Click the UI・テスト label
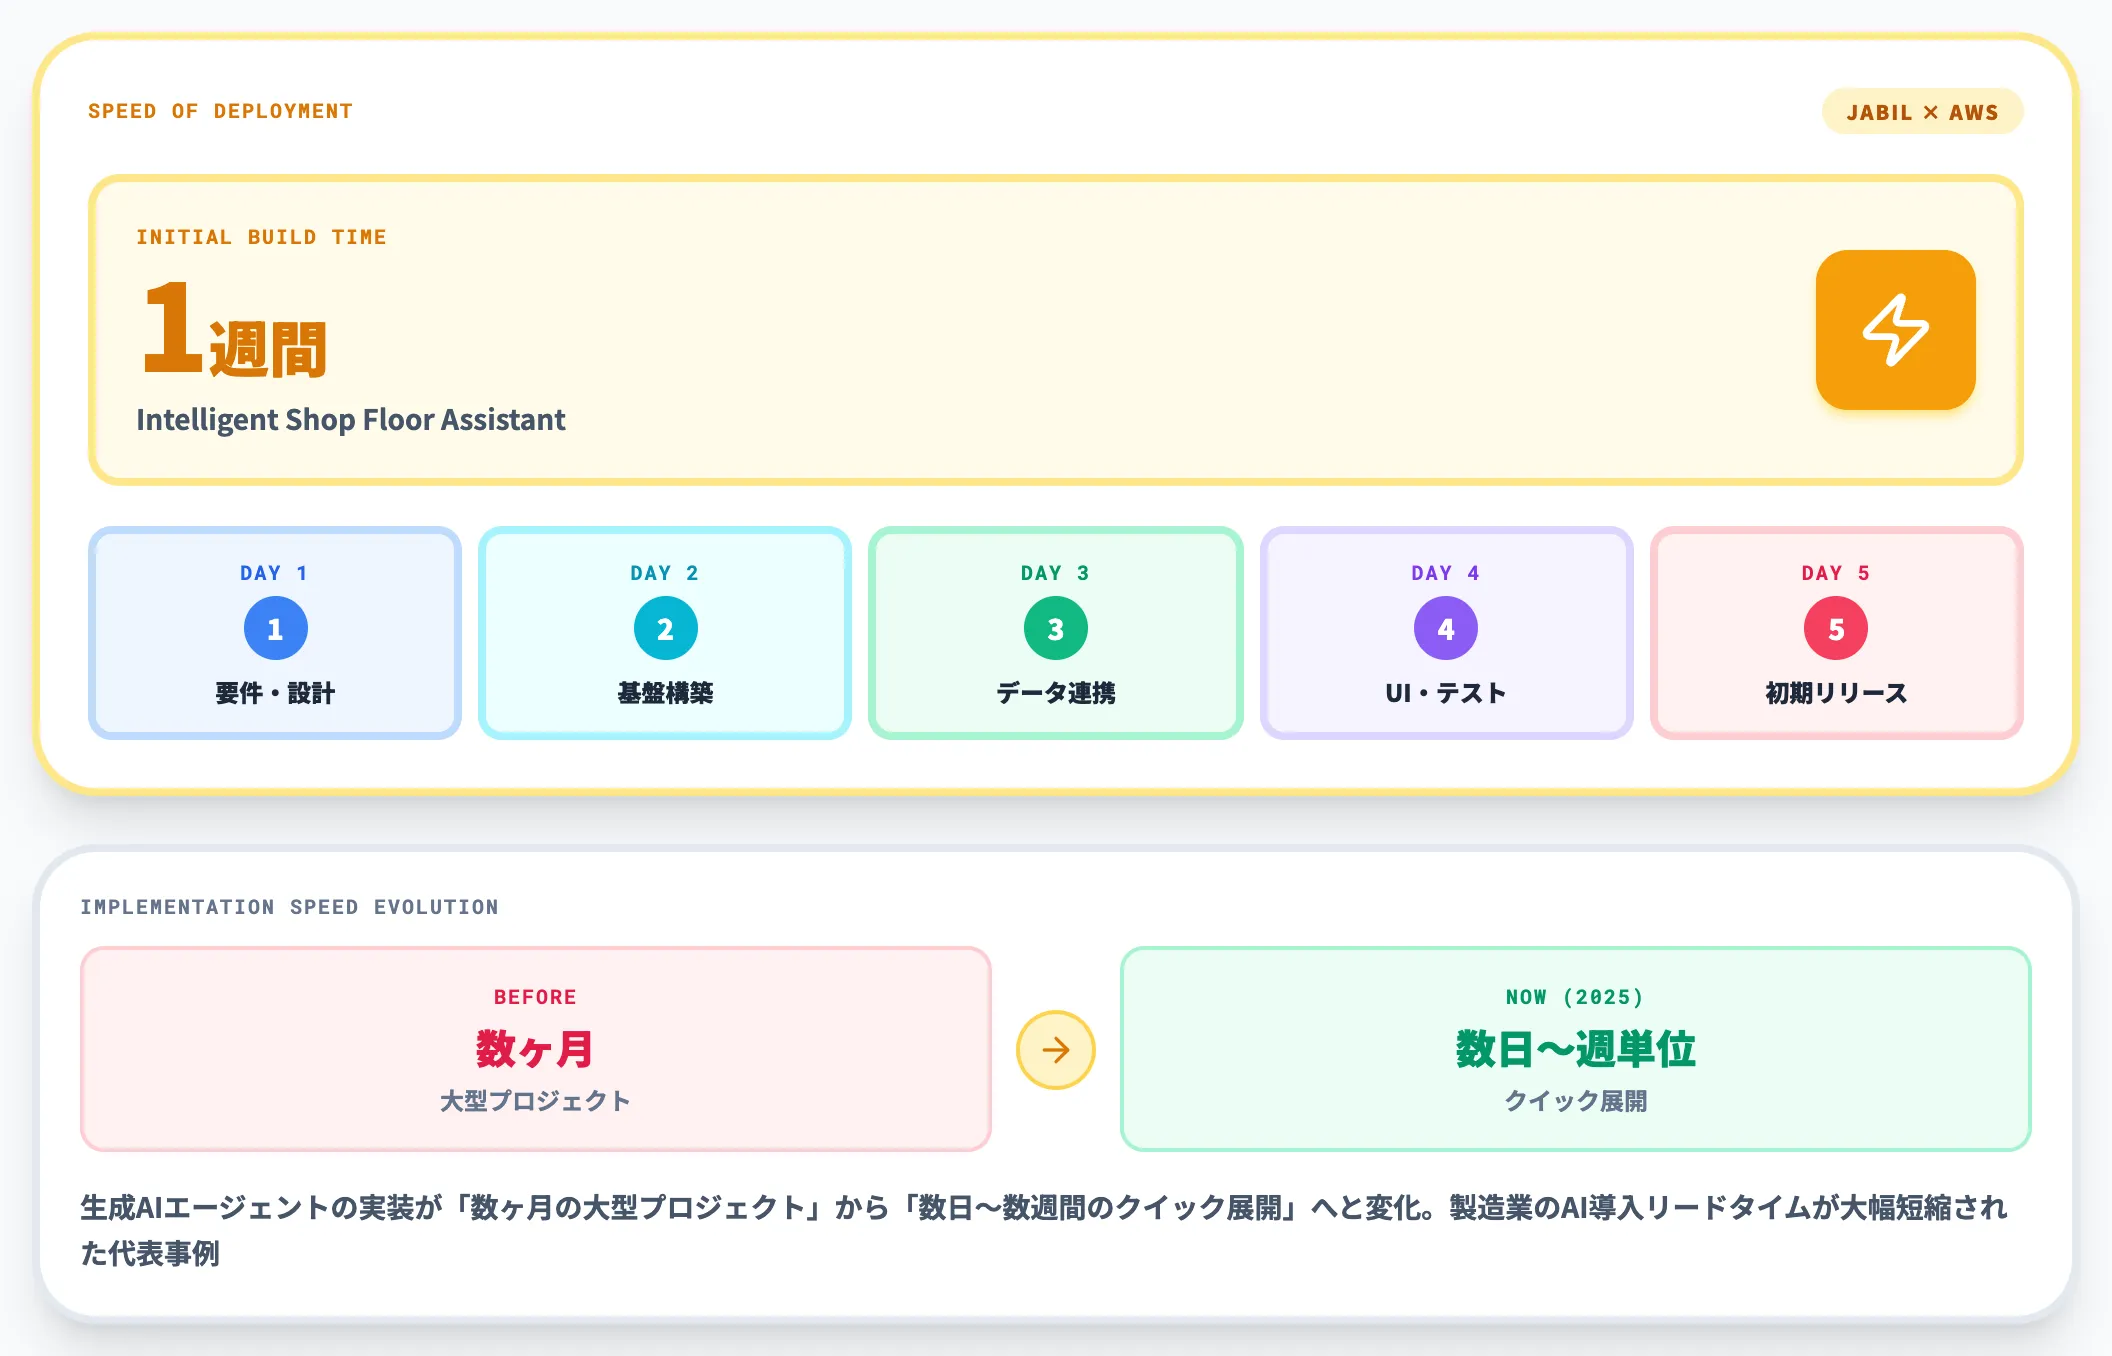 tap(1445, 693)
